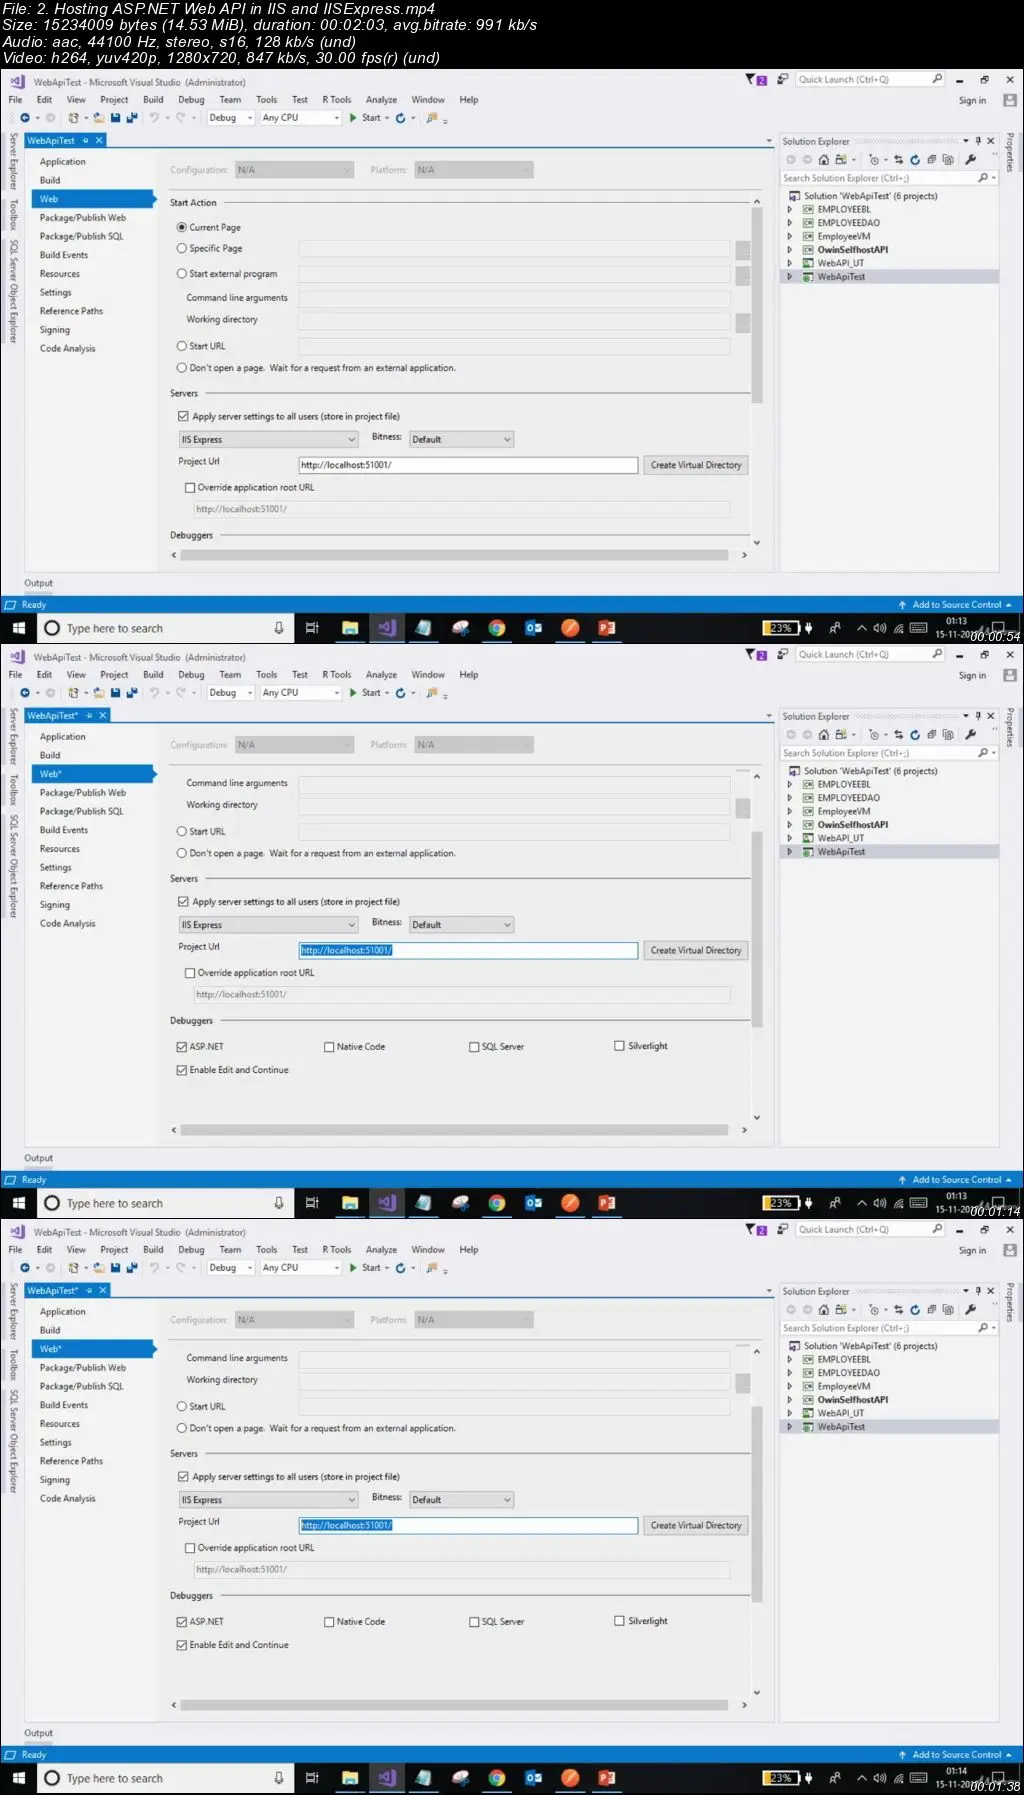Viewport: 1024px width, 1795px height.
Task: Expand EMPLOYEEBL project node in top frame
Action: pos(790,210)
